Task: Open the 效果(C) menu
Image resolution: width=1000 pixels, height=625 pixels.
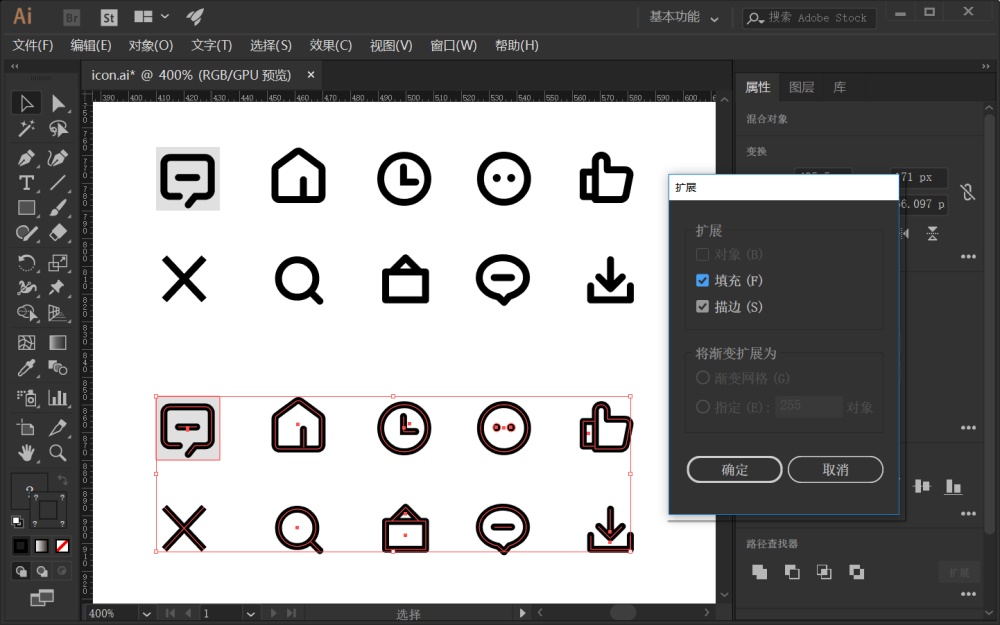Action: 330,45
